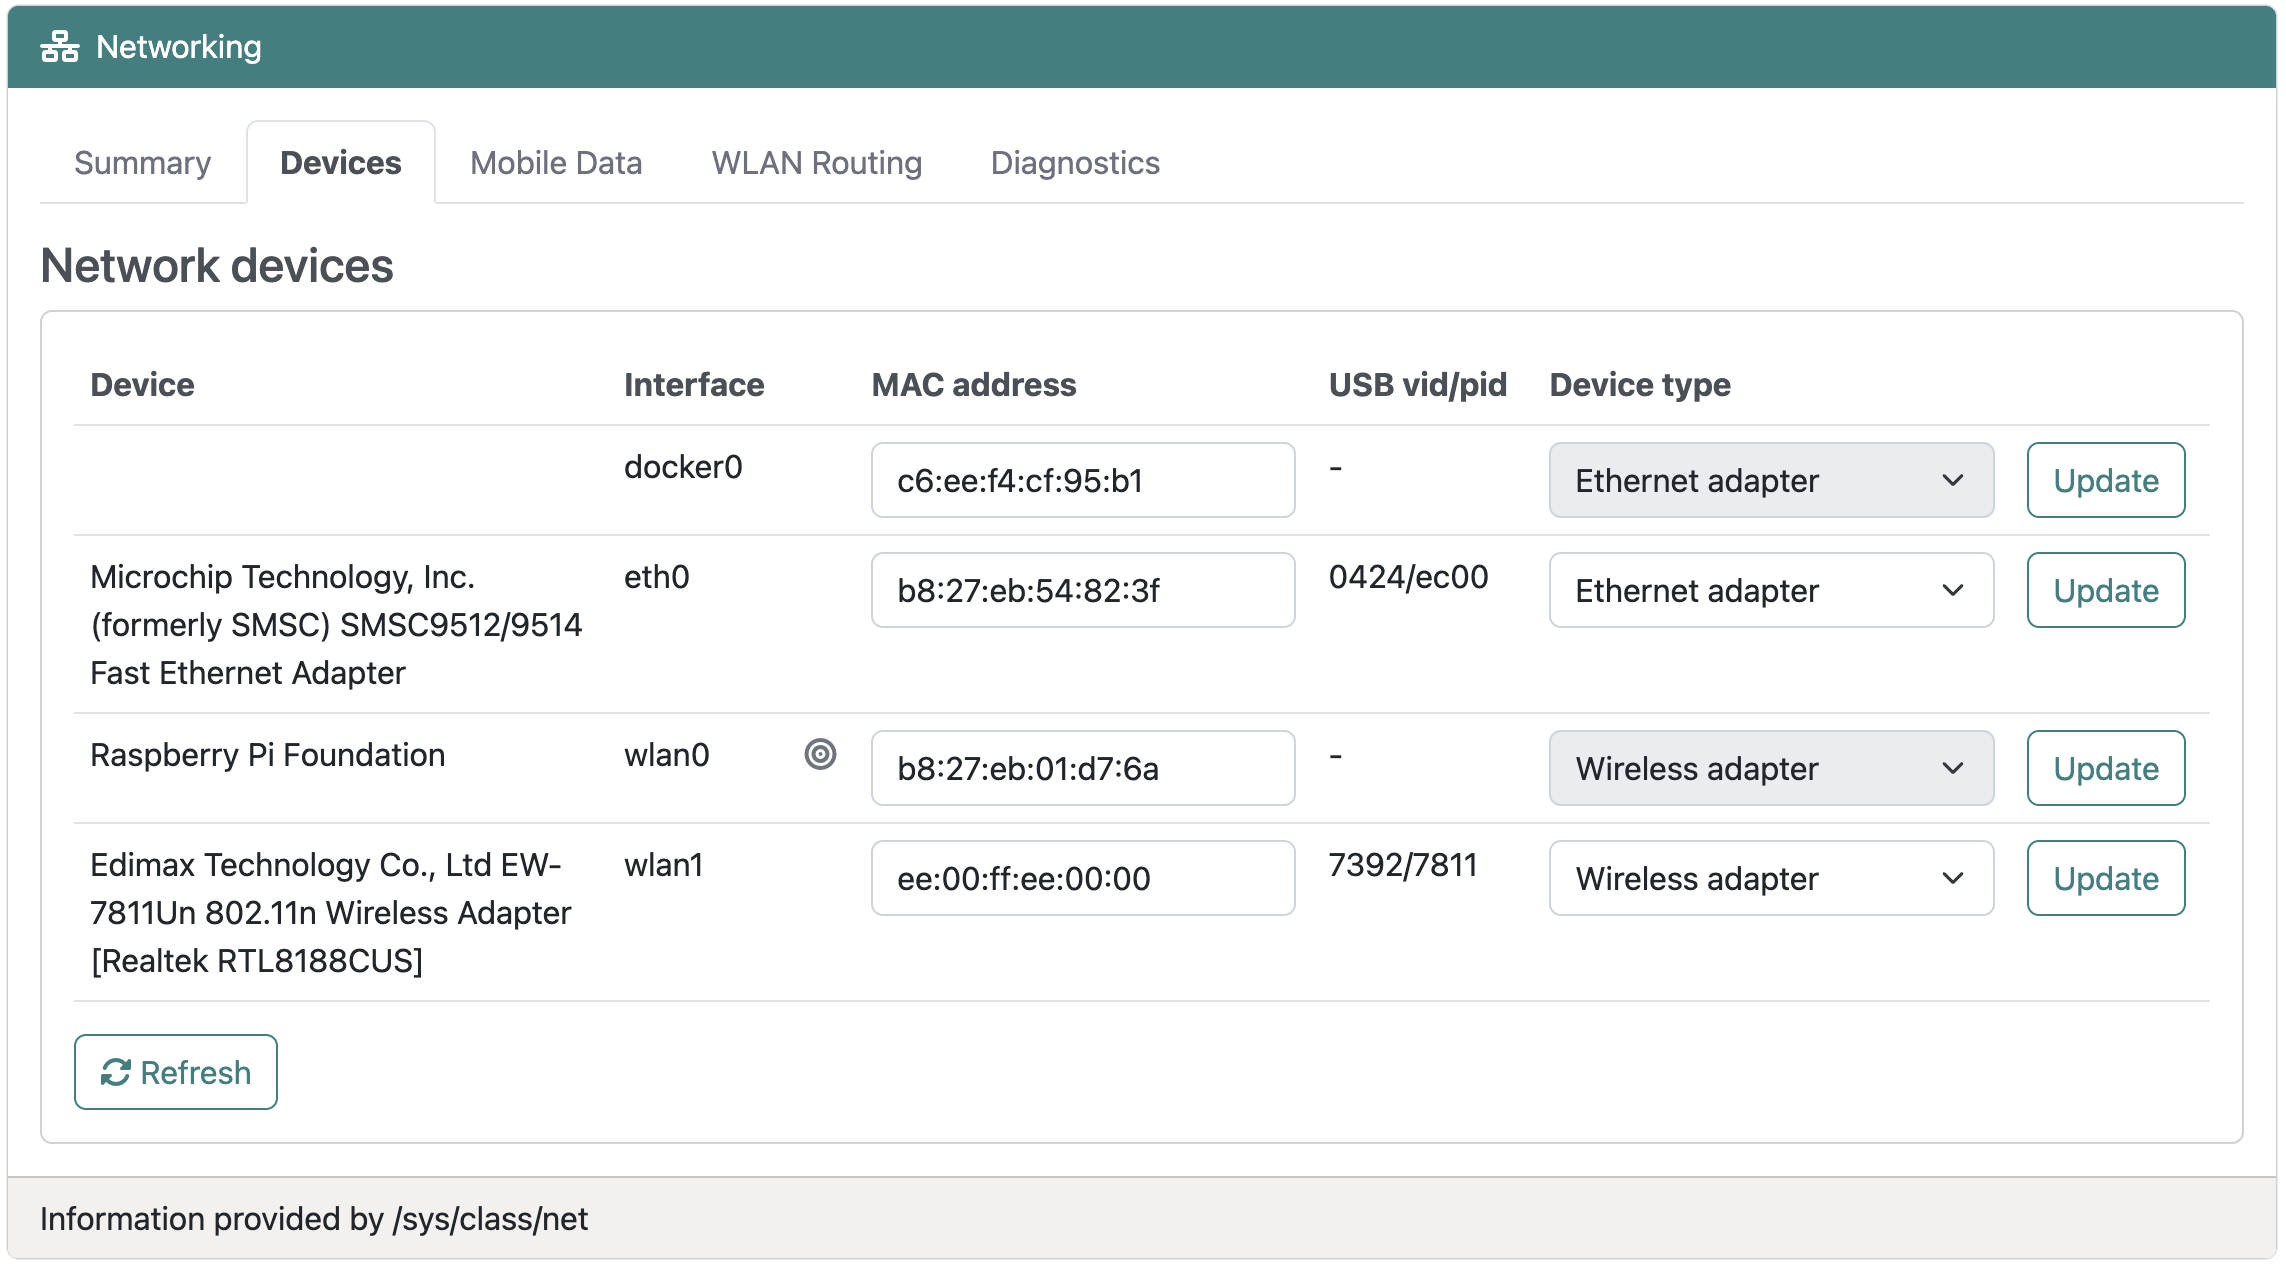Image resolution: width=2286 pixels, height=1266 pixels.
Task: Click the Device type column header
Action: pyautogui.click(x=1640, y=385)
